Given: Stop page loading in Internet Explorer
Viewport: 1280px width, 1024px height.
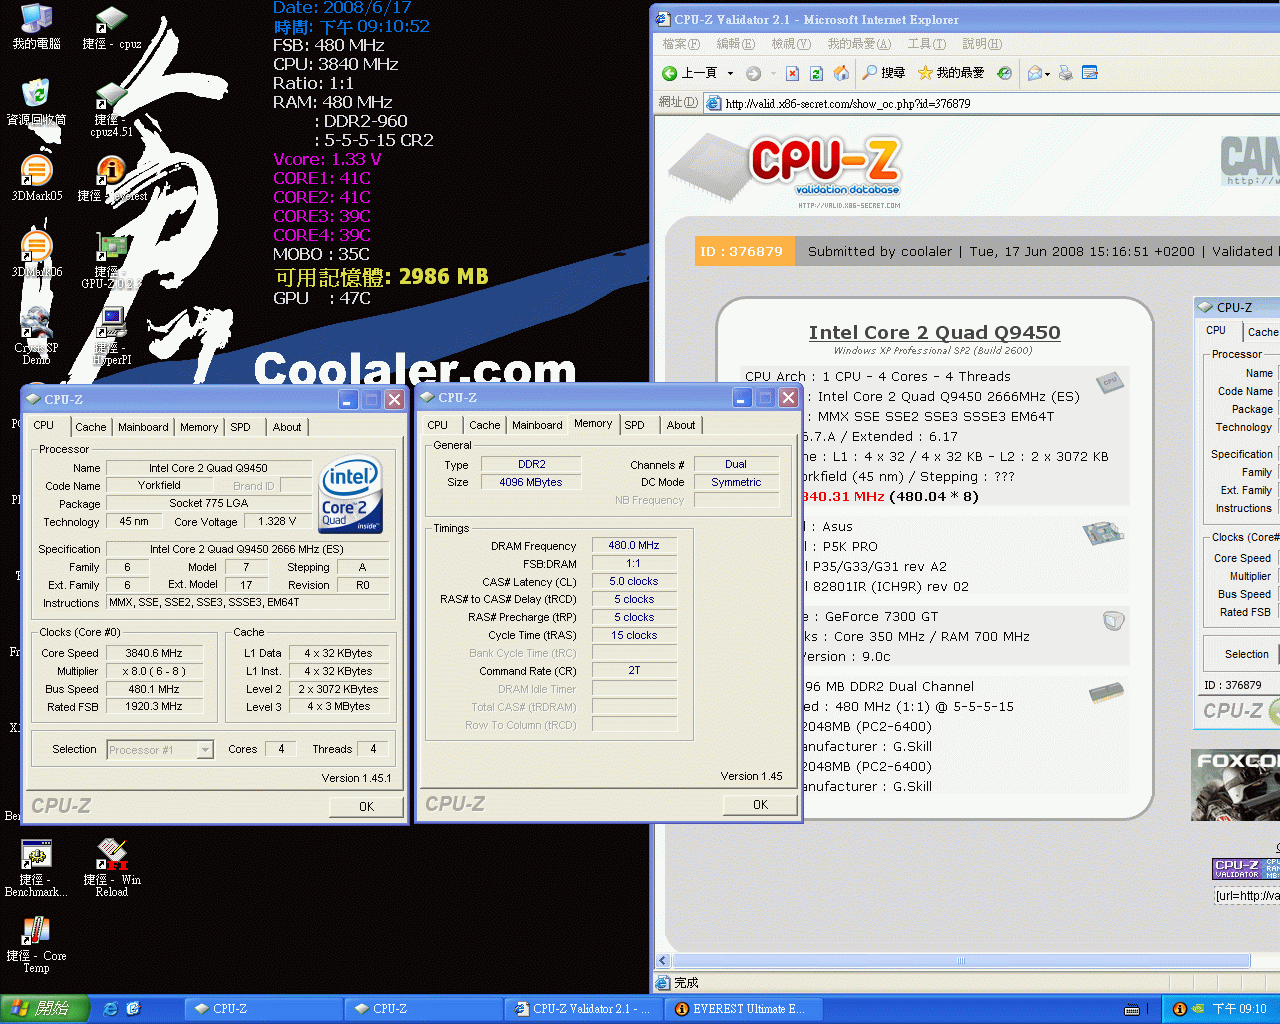Looking at the screenshot, I should 792,73.
